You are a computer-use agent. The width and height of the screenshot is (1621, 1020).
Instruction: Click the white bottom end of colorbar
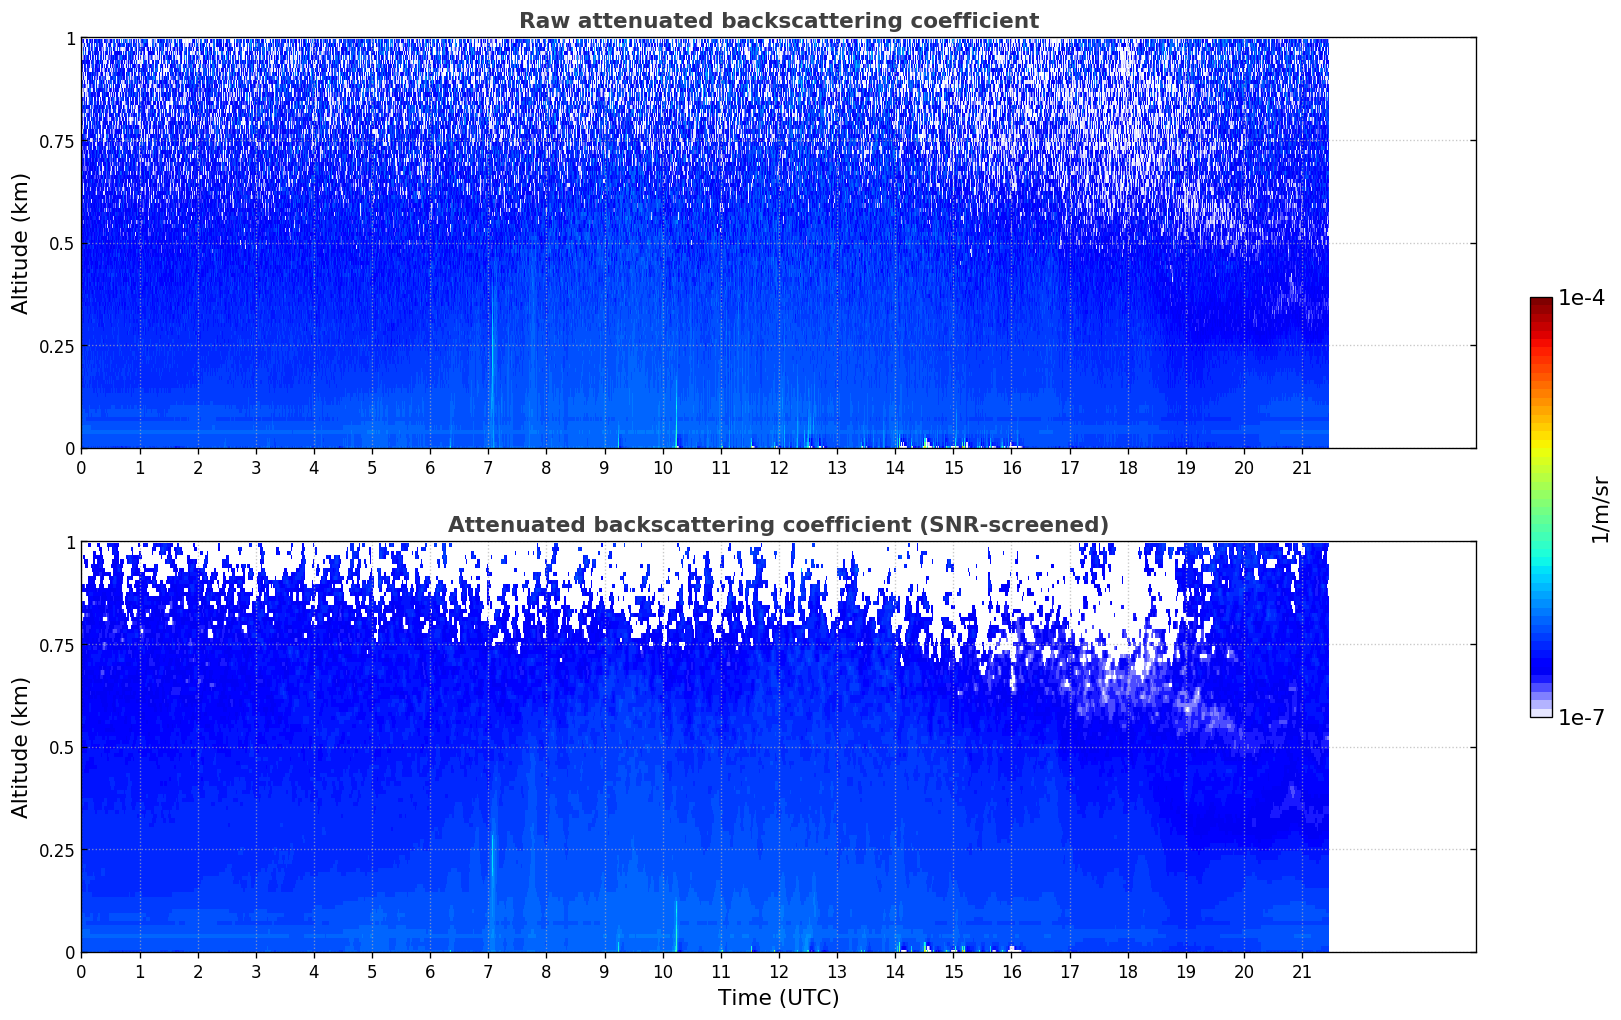click(1541, 713)
